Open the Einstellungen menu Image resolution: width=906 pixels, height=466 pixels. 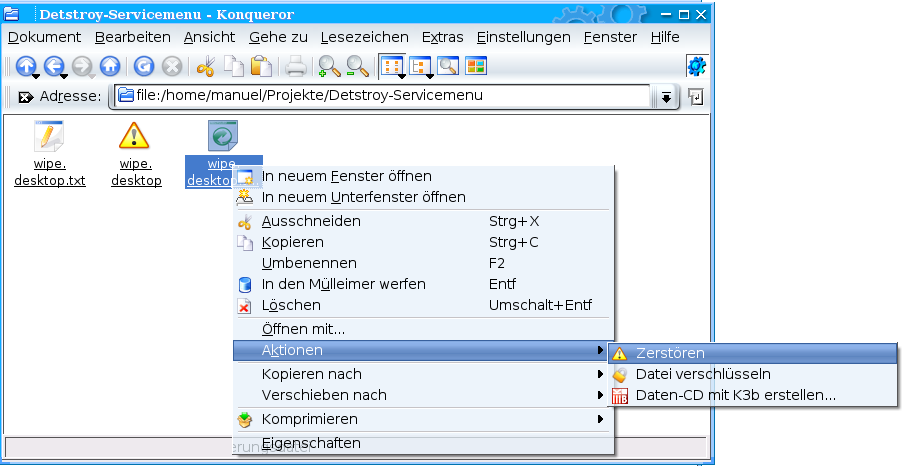[523, 38]
